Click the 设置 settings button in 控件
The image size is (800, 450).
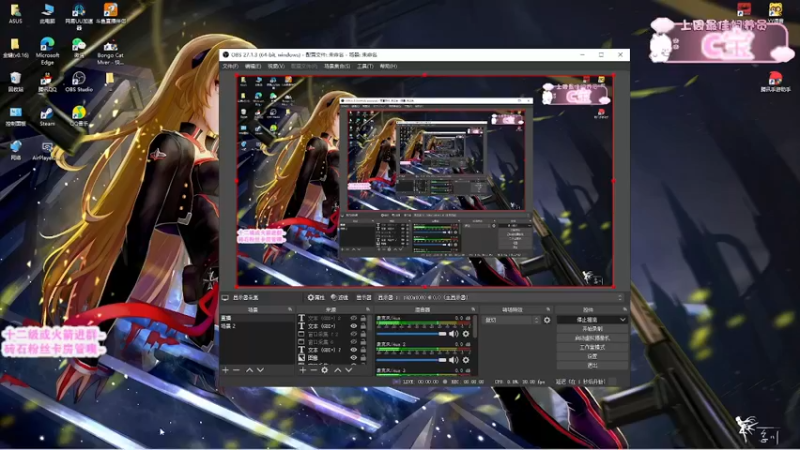pyautogui.click(x=592, y=357)
